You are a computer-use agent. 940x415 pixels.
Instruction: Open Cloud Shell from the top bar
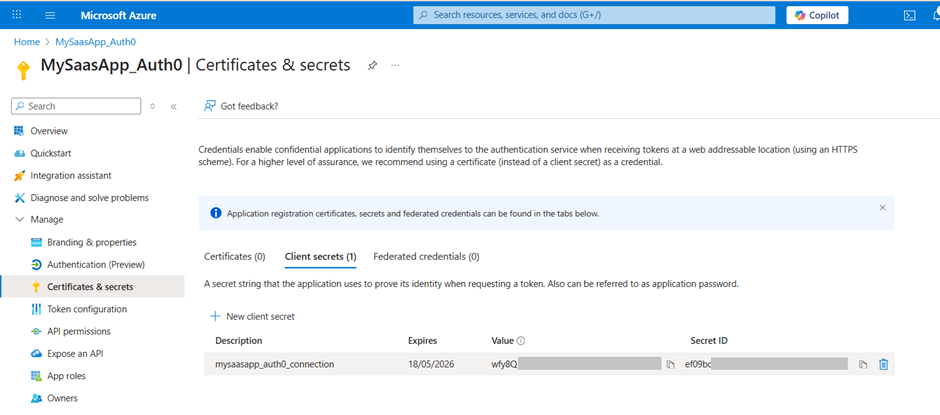(909, 15)
